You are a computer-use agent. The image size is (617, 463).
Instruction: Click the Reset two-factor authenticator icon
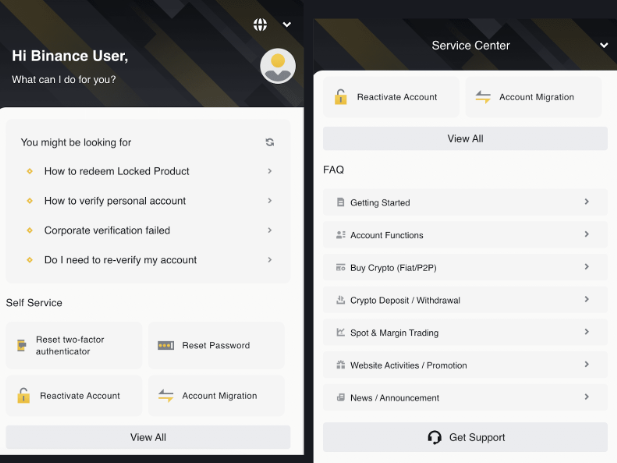(x=21, y=346)
